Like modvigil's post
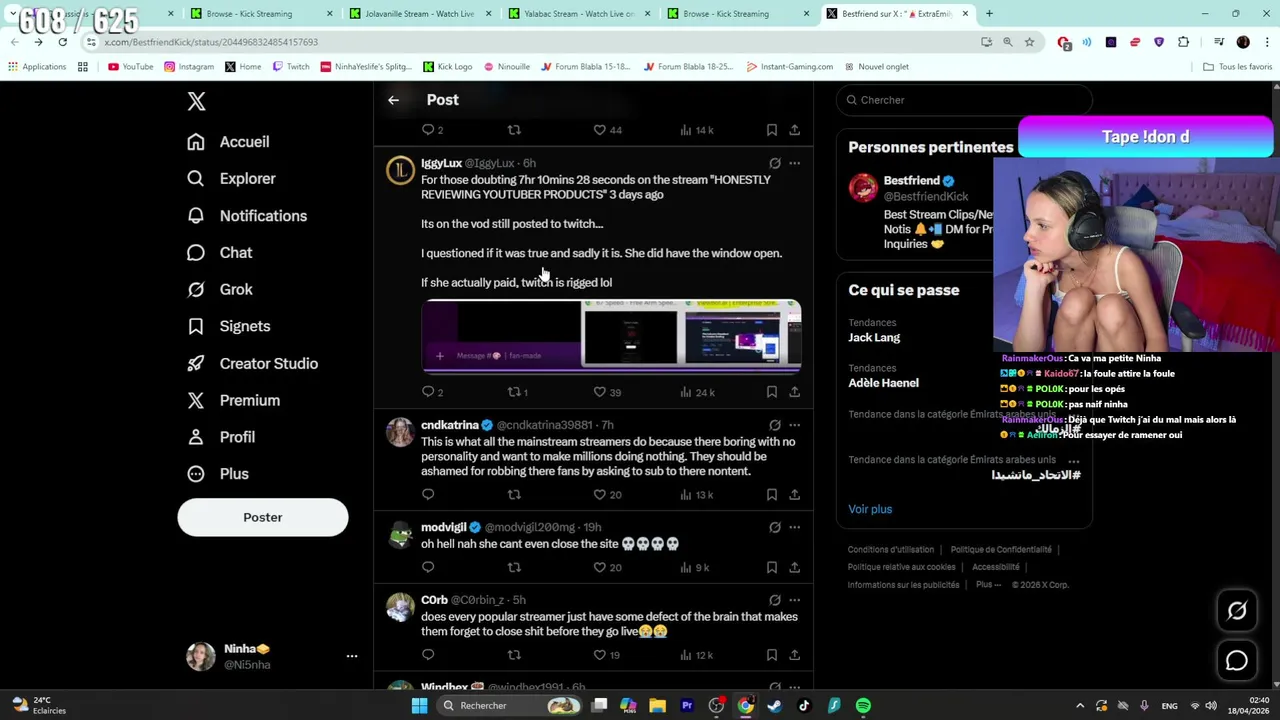 607,567
